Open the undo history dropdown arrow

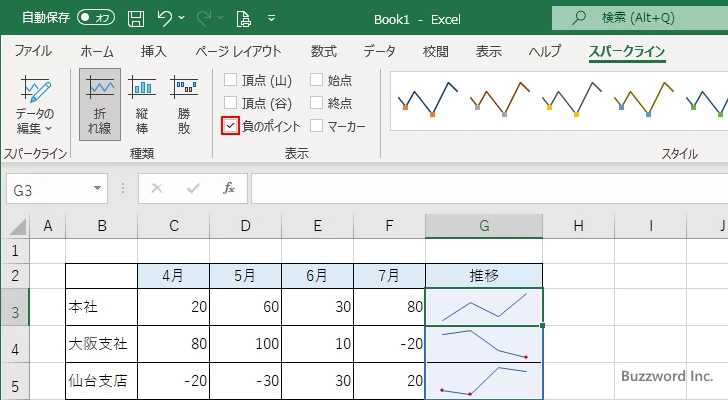(x=182, y=18)
